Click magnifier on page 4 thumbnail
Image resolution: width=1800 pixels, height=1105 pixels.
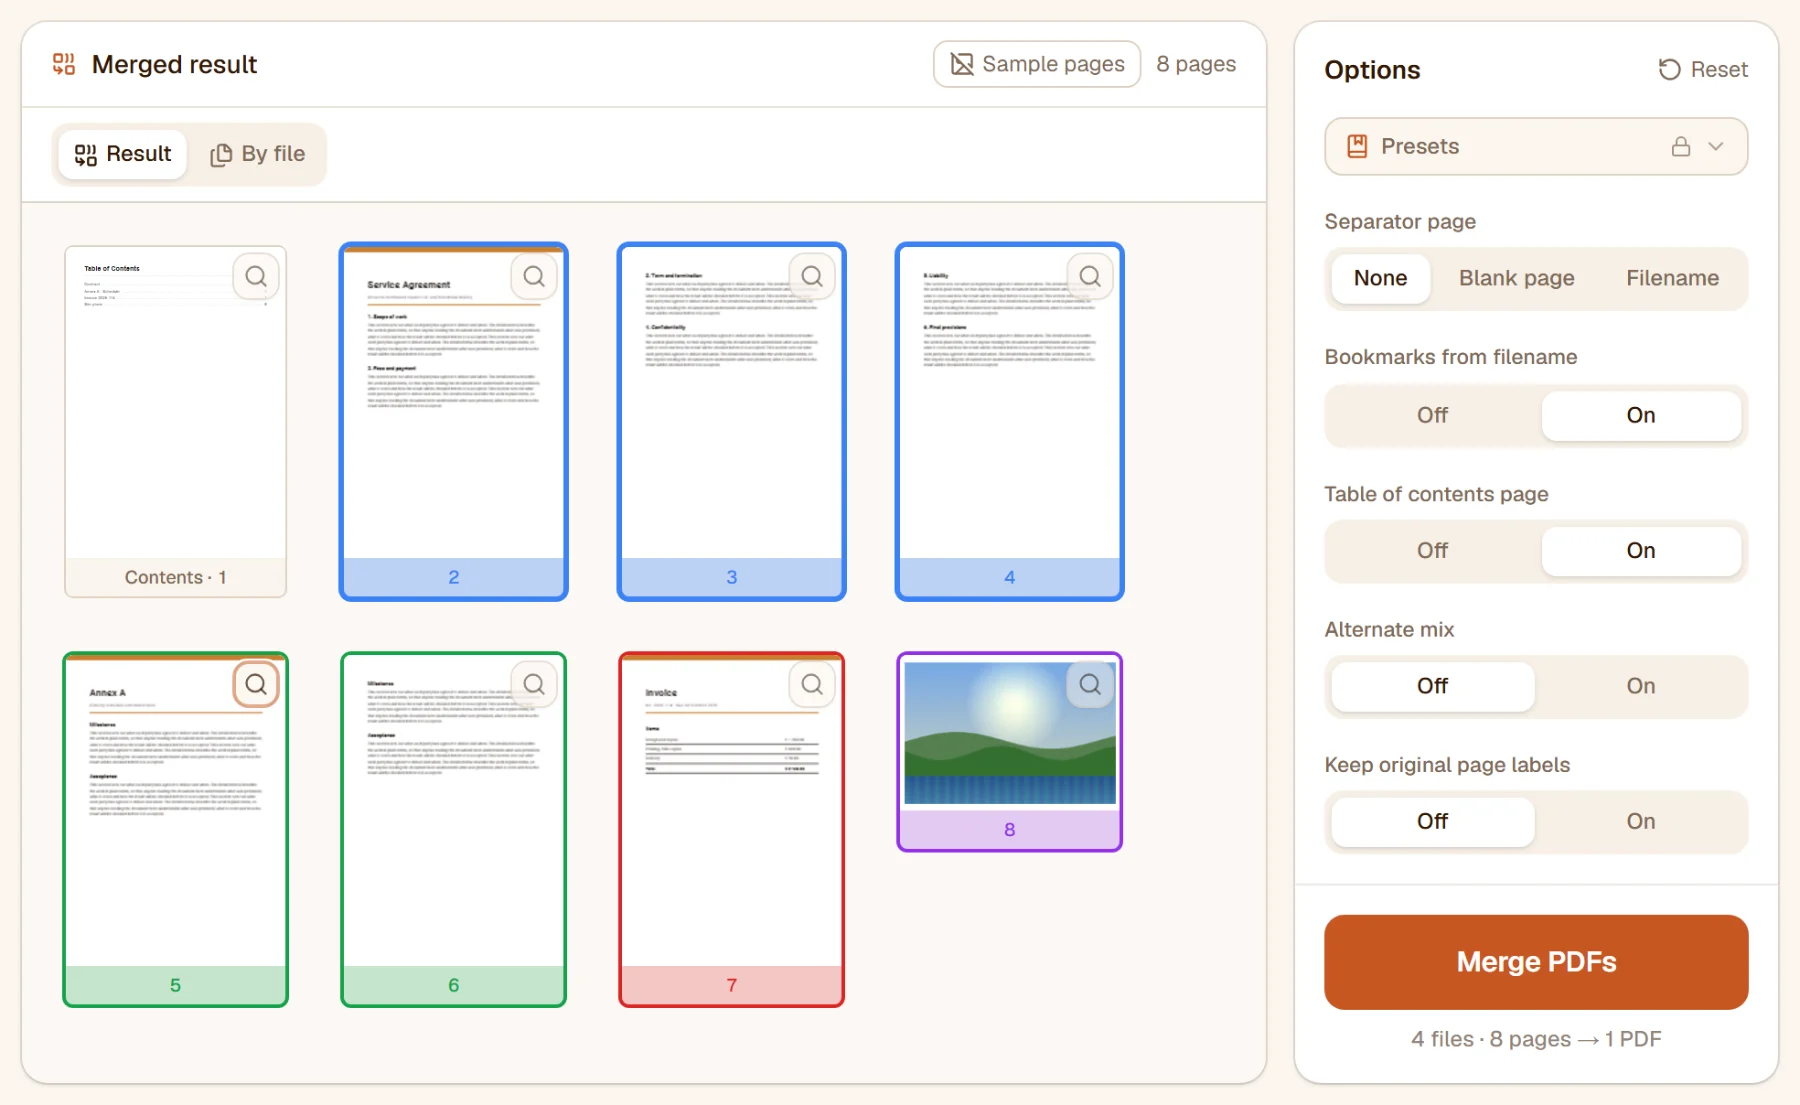coord(1090,276)
